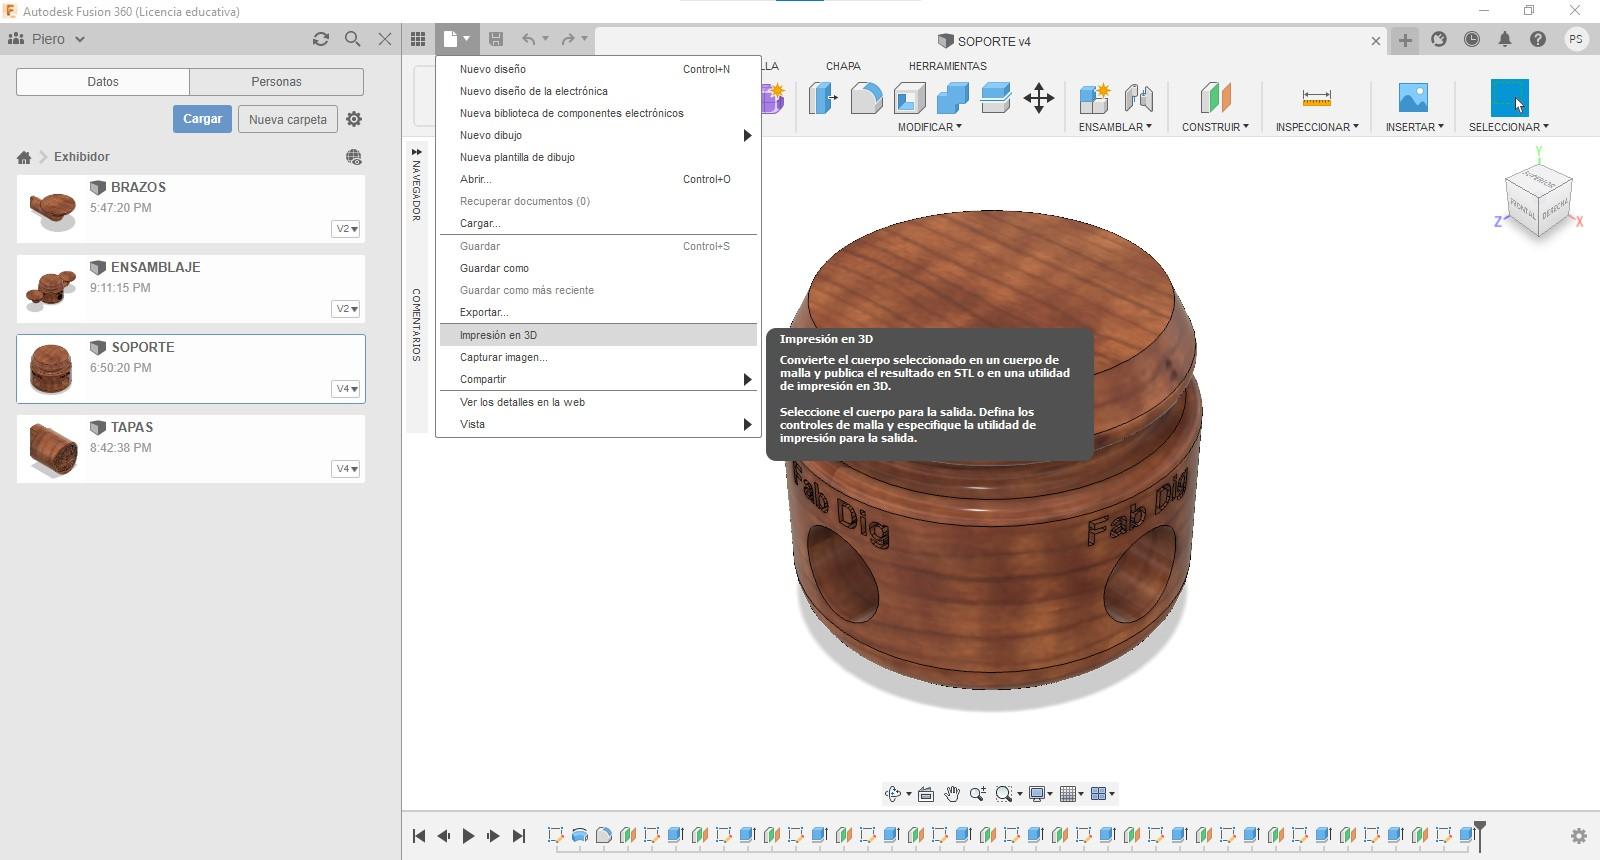Expand the NAVEGADOR panel
This screenshot has width=1600, height=860.
pyautogui.click(x=416, y=152)
